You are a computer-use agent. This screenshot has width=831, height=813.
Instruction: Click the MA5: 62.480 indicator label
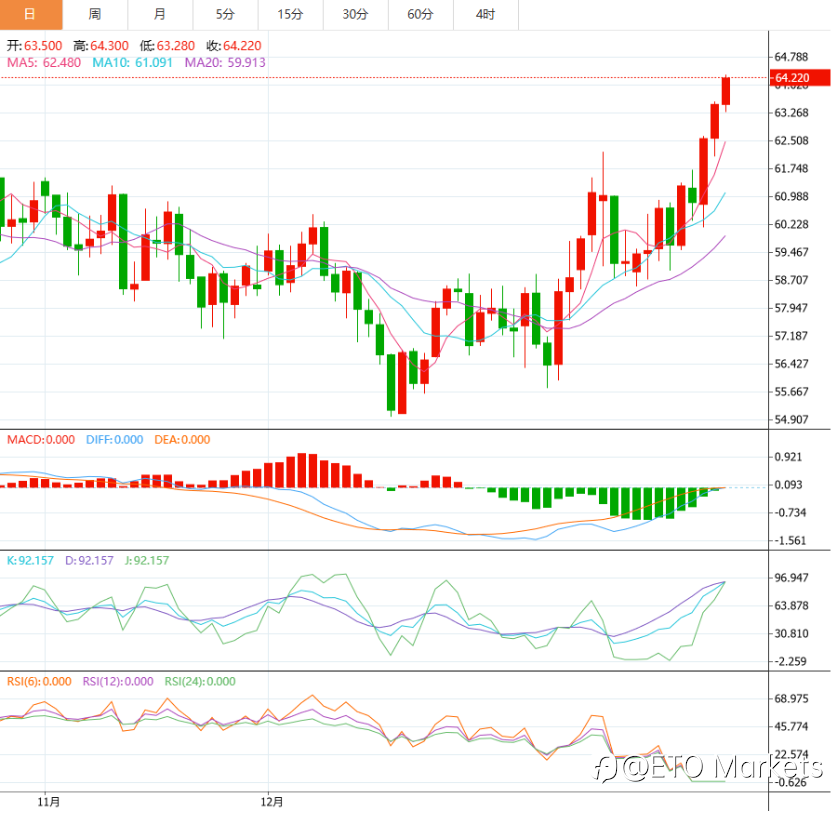point(44,63)
